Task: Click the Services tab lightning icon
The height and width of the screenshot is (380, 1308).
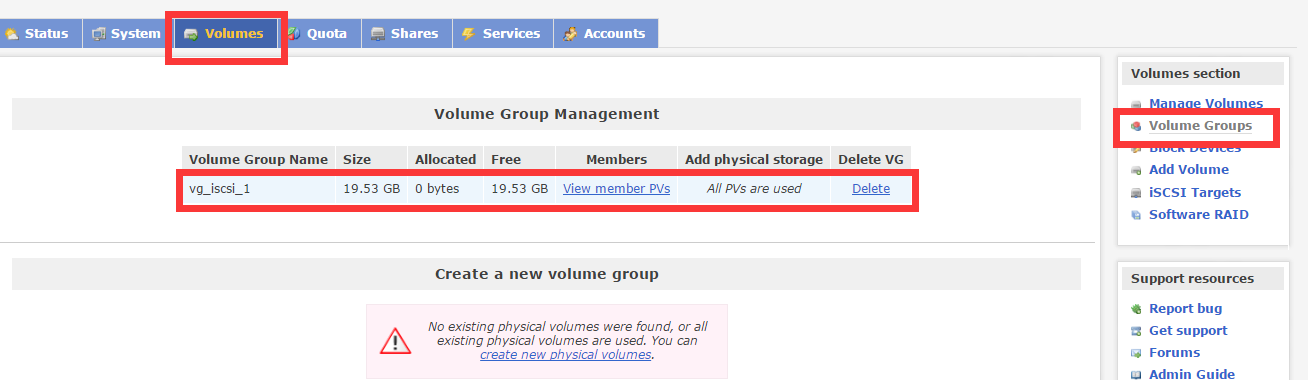Action: click(469, 34)
